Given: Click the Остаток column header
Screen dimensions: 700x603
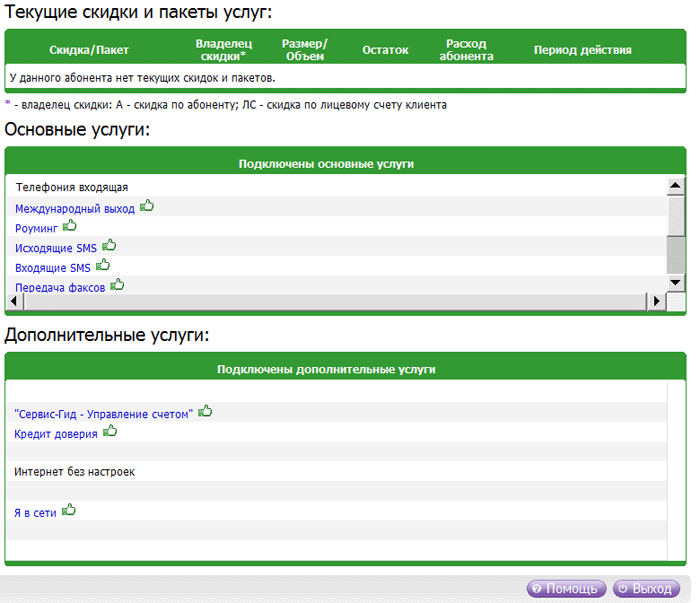Looking at the screenshot, I should click(x=385, y=50).
